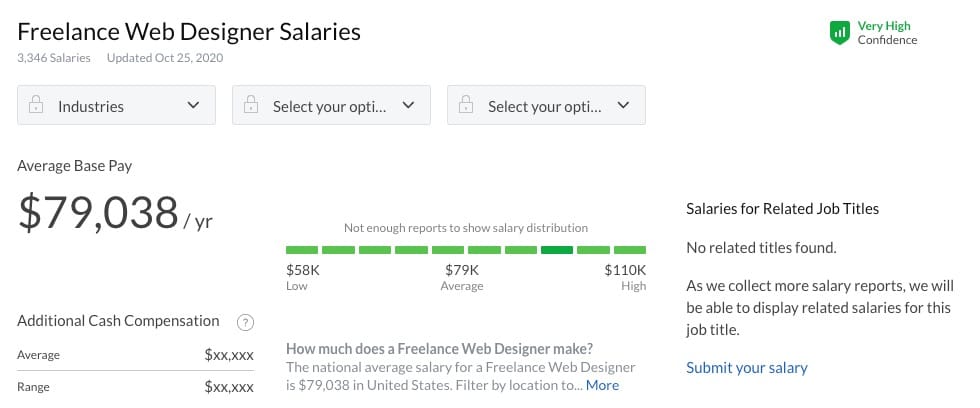Click the $79,038 average base pay figure
This screenshot has width=980, height=408.
tap(99, 214)
